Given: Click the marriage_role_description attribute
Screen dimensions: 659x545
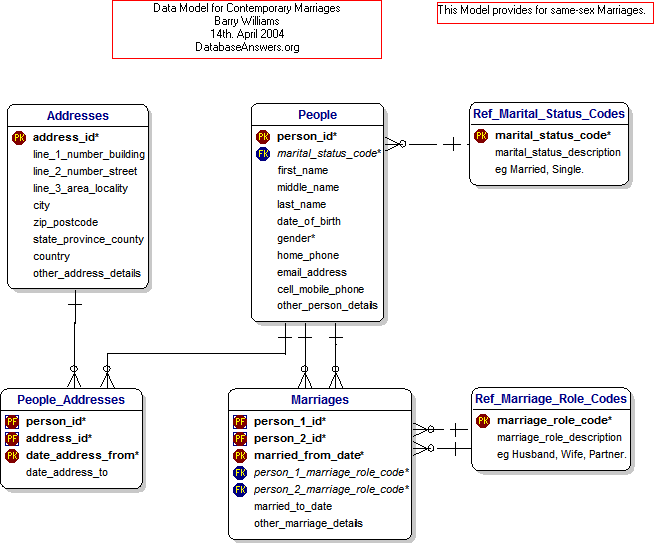Looking at the screenshot, I should click(559, 437).
